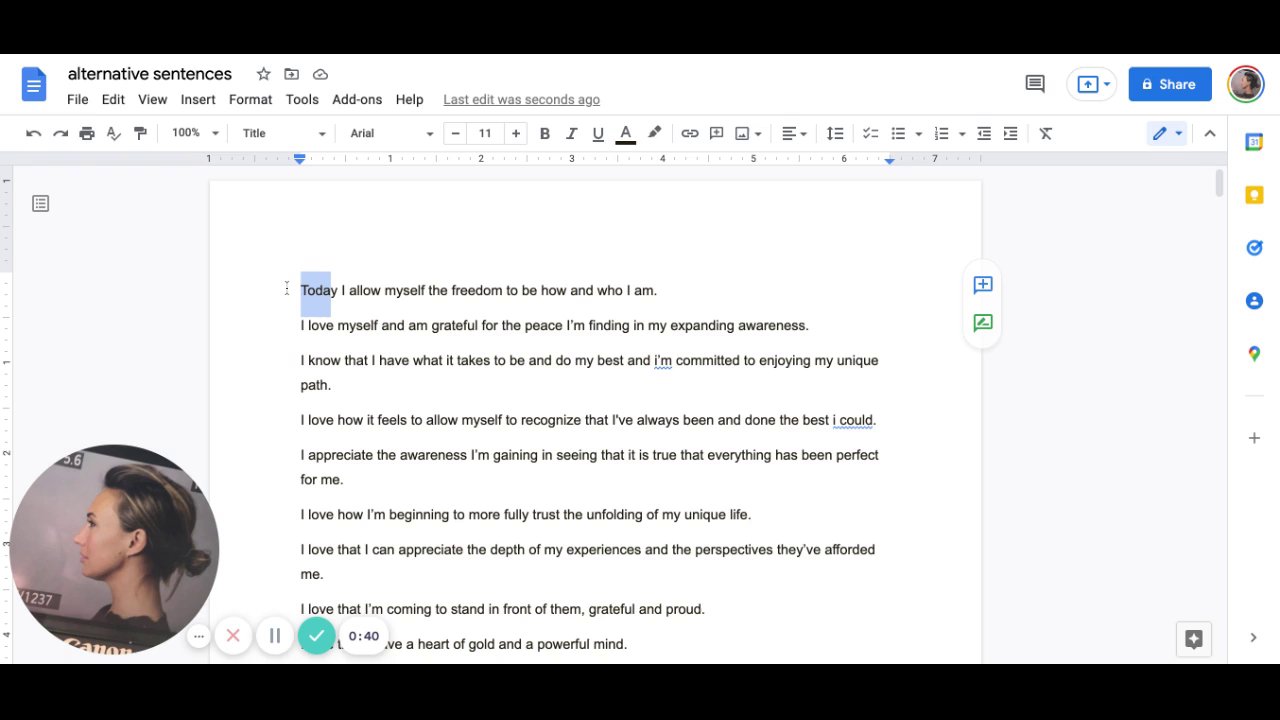The image size is (1280, 720).
Task: Clear formatting icon
Action: pos(1045,133)
